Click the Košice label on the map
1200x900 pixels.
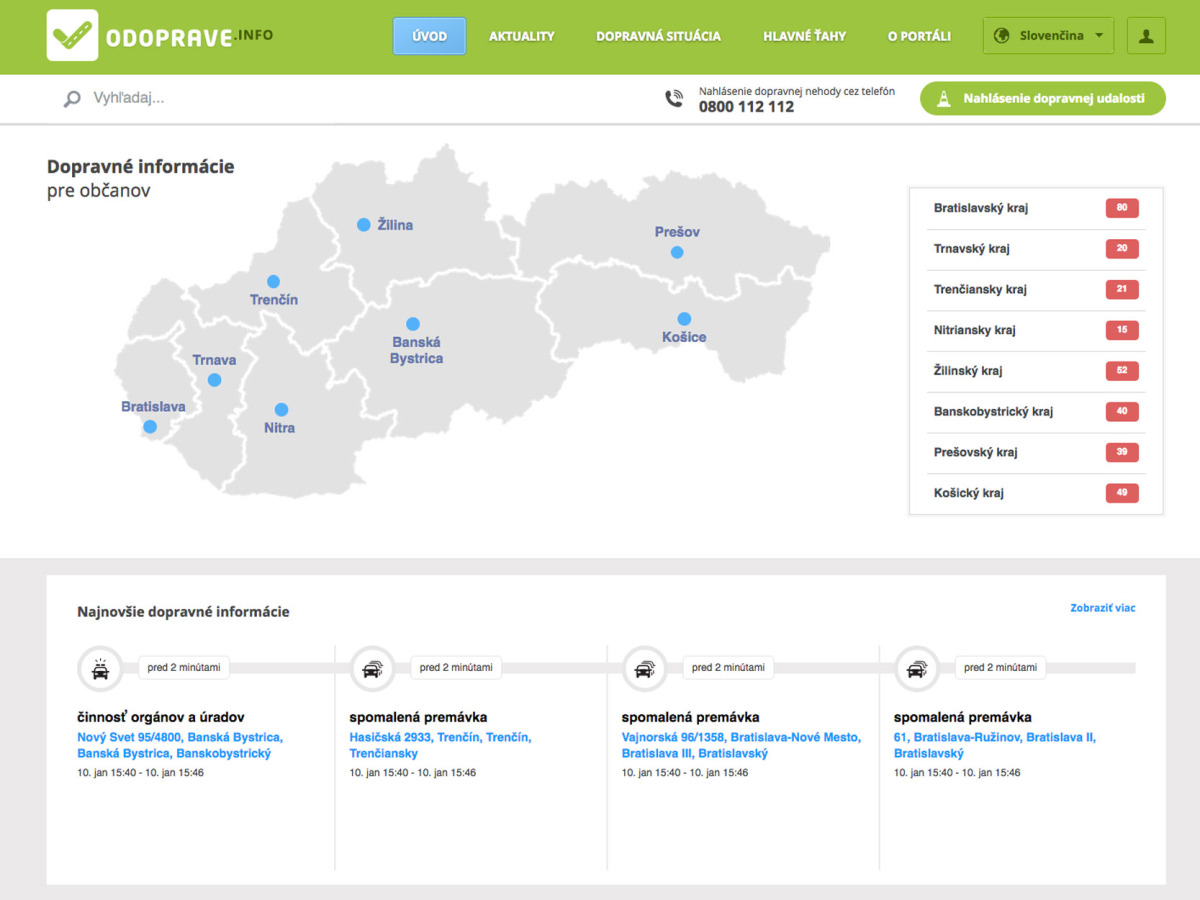[684, 337]
